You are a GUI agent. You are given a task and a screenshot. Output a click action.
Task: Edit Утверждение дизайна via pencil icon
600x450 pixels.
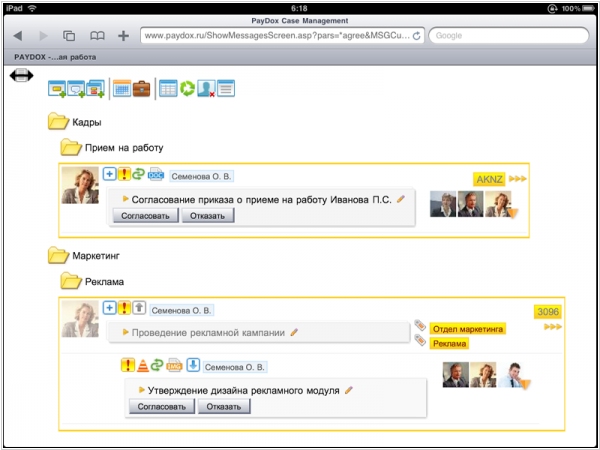coord(349,390)
